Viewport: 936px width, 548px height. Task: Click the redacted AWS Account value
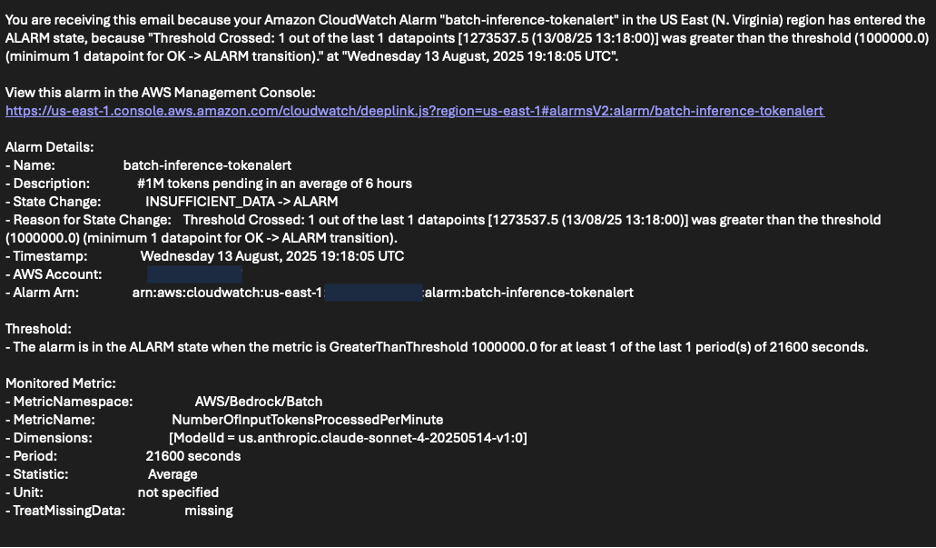coord(194,274)
